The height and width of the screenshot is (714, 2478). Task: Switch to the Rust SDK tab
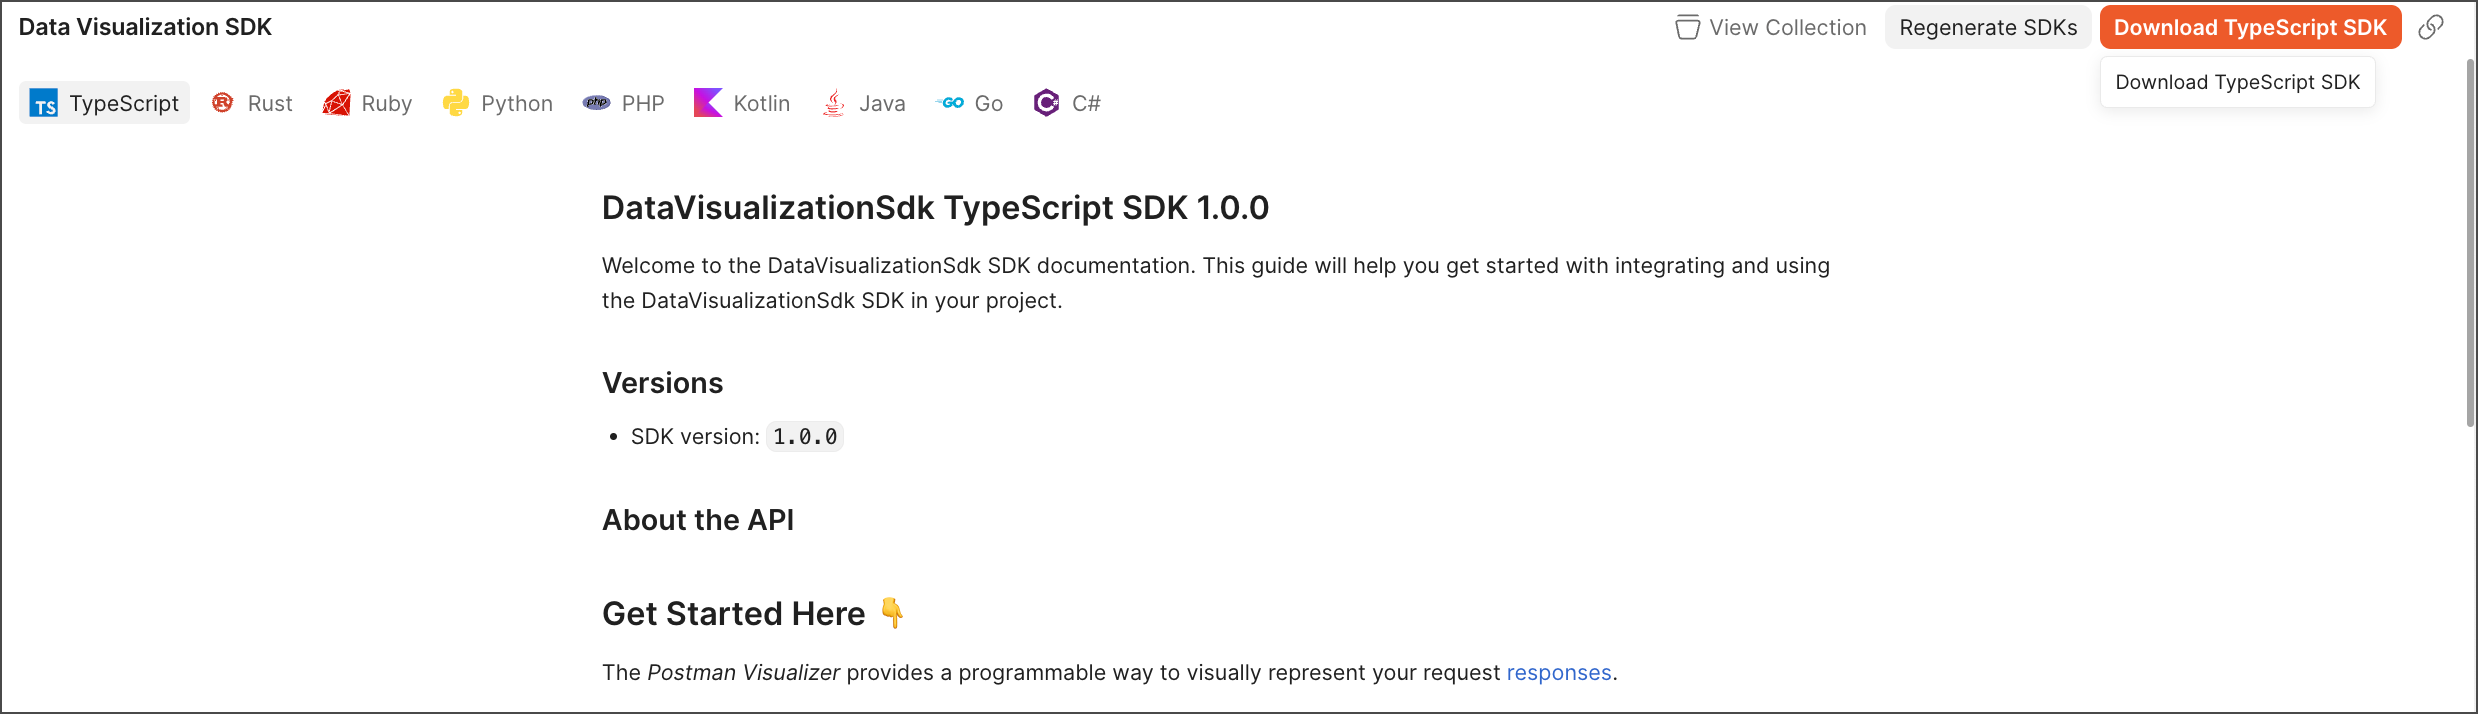[x=252, y=103]
